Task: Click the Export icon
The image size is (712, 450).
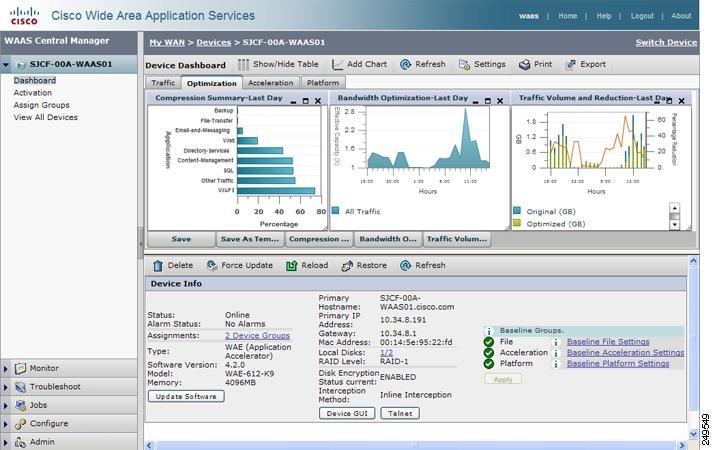Action: [571, 65]
